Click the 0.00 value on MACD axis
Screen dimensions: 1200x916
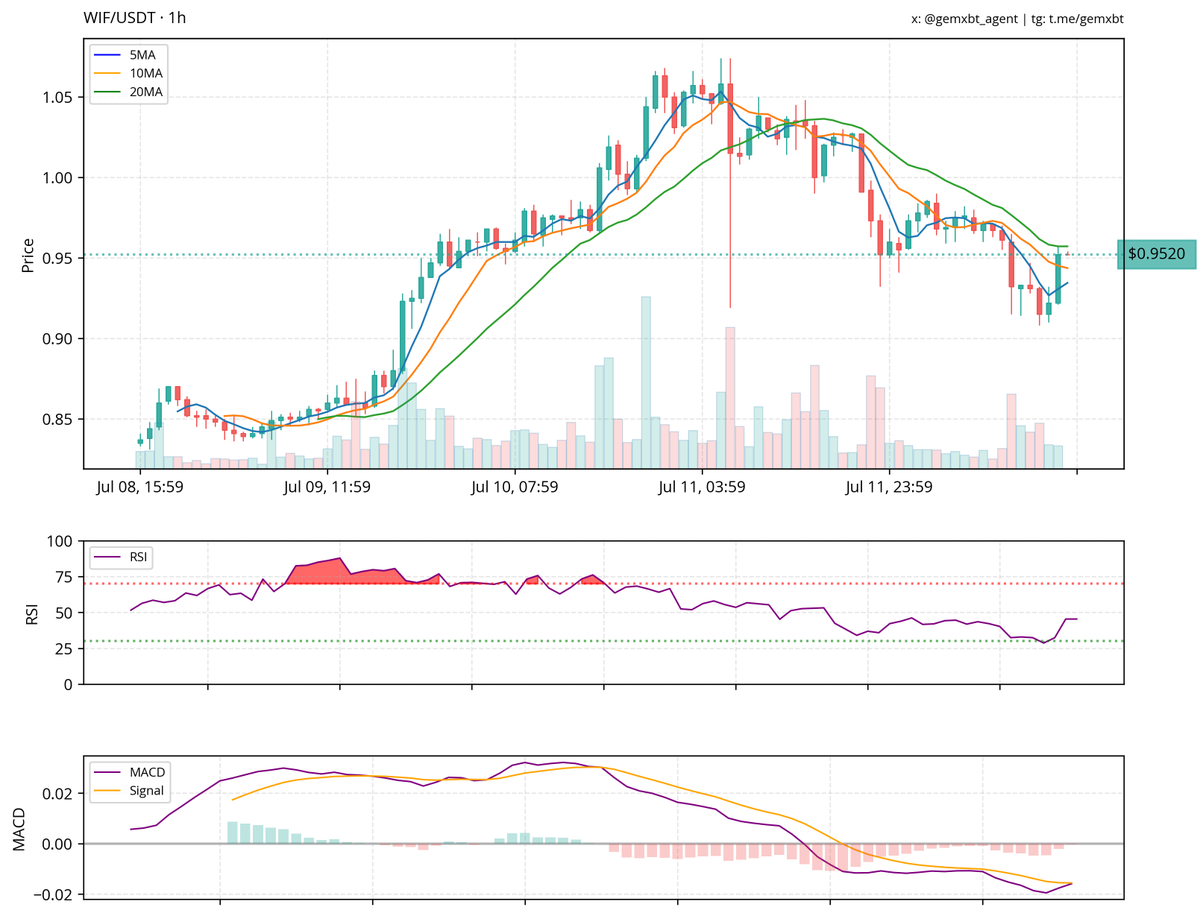58,844
